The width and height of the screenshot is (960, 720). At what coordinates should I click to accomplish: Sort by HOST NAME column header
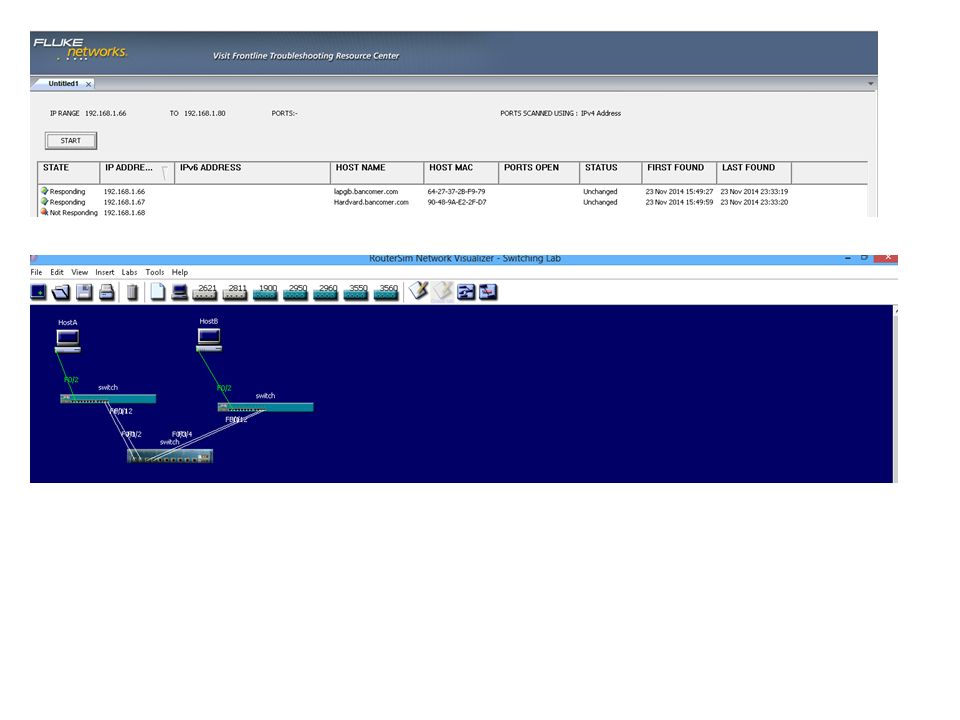pyautogui.click(x=377, y=173)
